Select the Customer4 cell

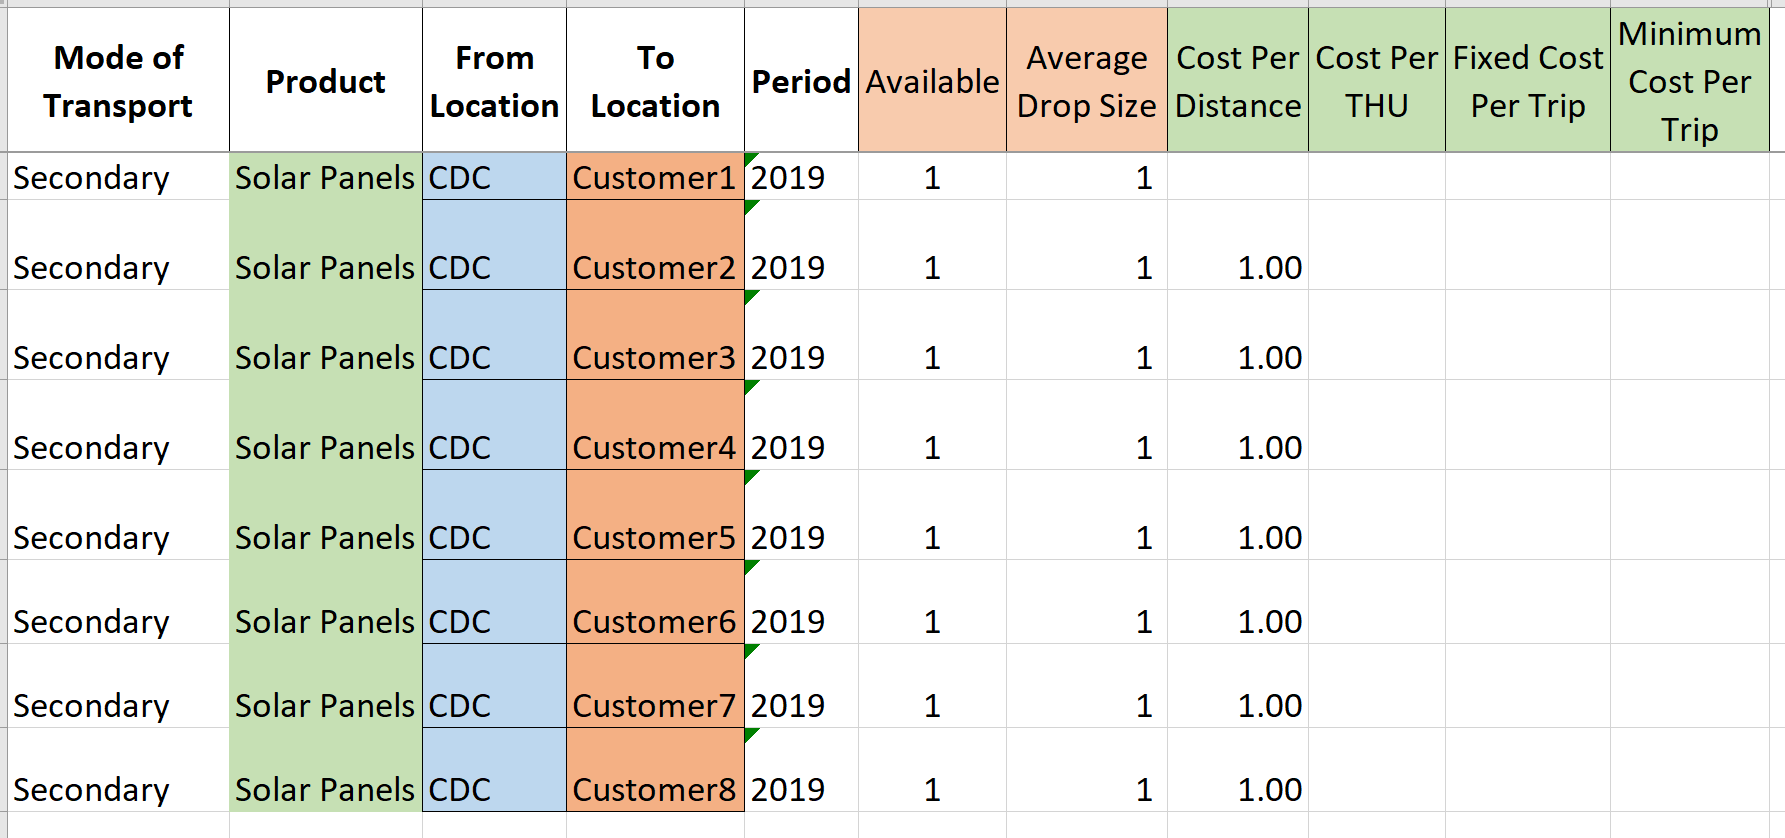[655, 425]
